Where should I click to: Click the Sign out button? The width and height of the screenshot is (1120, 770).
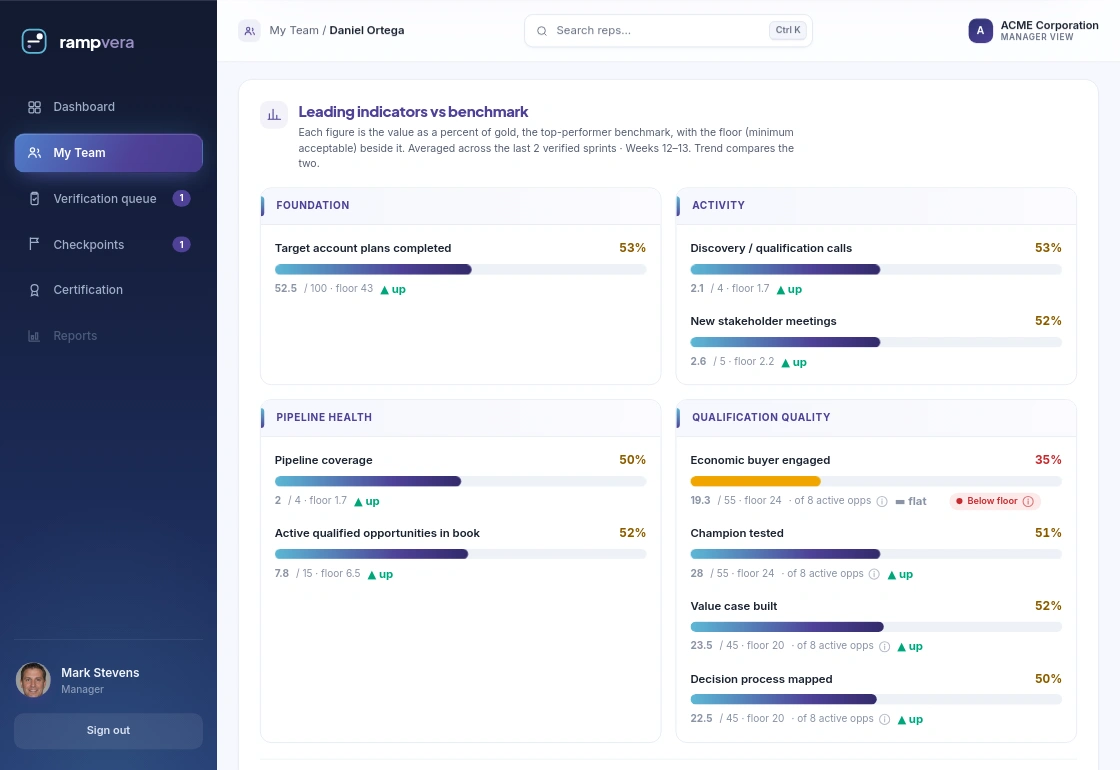109,731
